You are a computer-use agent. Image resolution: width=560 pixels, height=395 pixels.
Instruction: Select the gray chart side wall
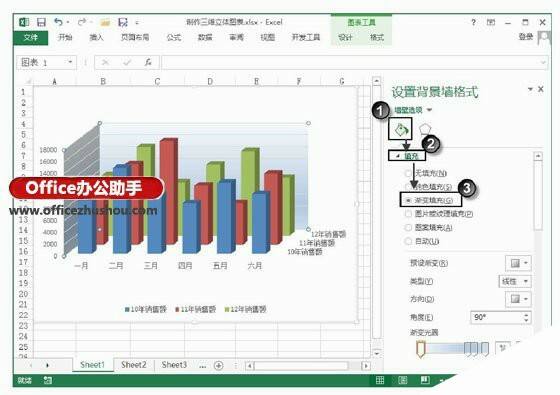click(81, 189)
